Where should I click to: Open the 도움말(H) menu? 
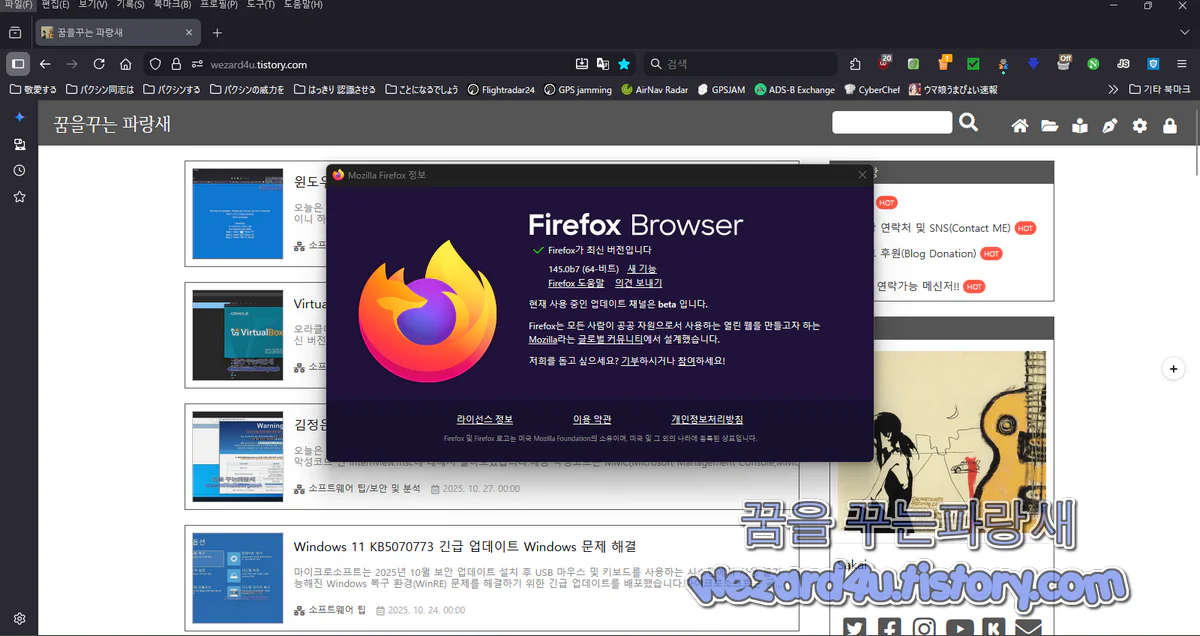(x=302, y=5)
